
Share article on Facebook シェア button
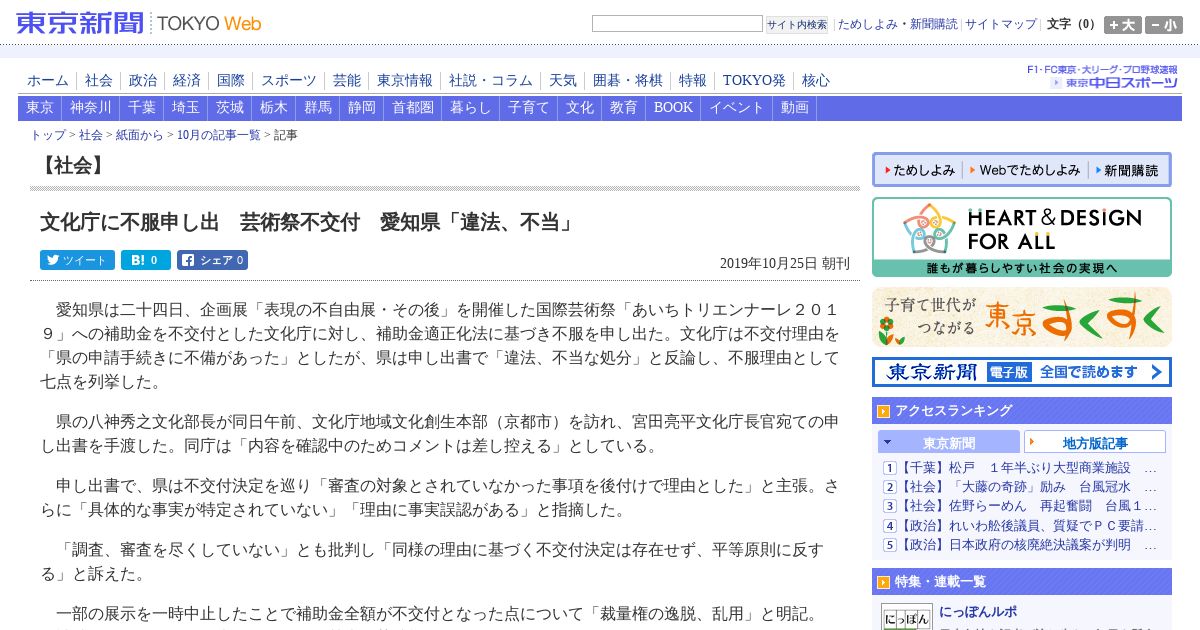tap(212, 260)
